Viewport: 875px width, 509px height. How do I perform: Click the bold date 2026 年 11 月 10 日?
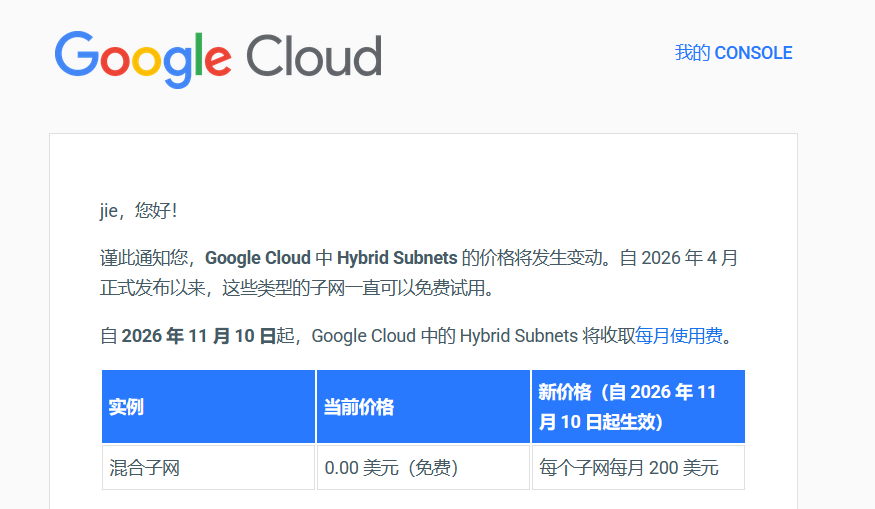pyautogui.click(x=199, y=336)
